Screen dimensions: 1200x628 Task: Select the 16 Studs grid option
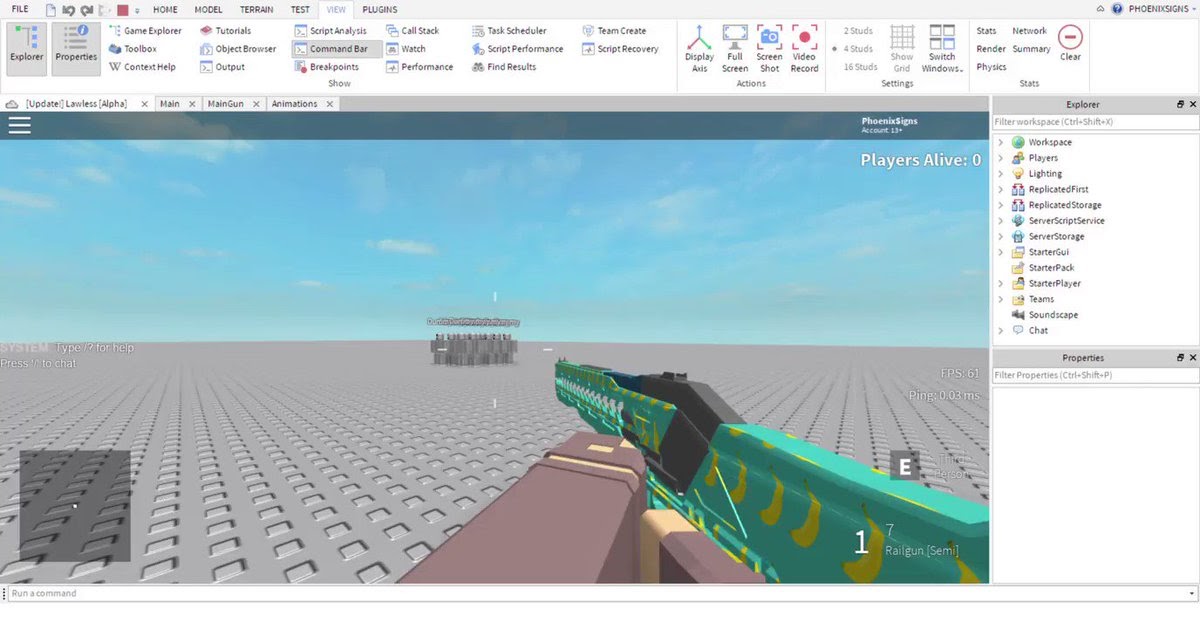[x=860, y=67]
